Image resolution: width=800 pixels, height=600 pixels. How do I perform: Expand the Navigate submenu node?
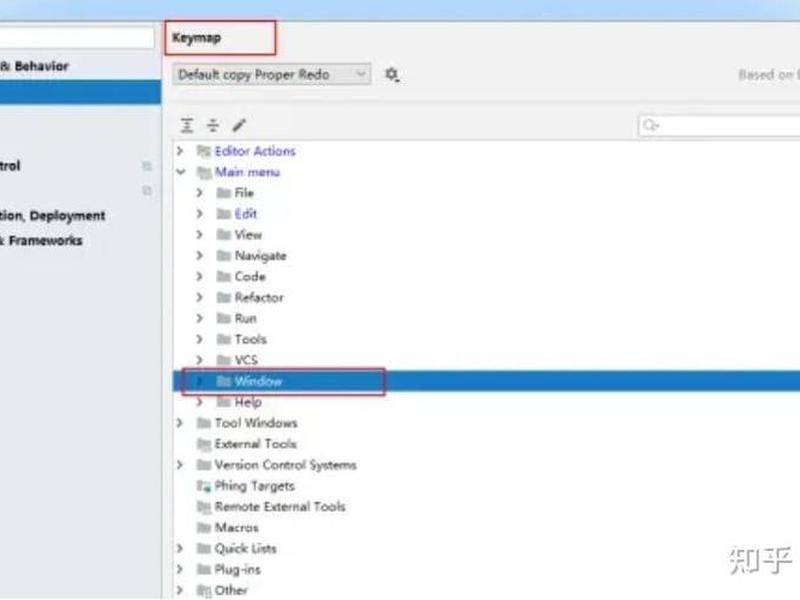click(x=199, y=256)
